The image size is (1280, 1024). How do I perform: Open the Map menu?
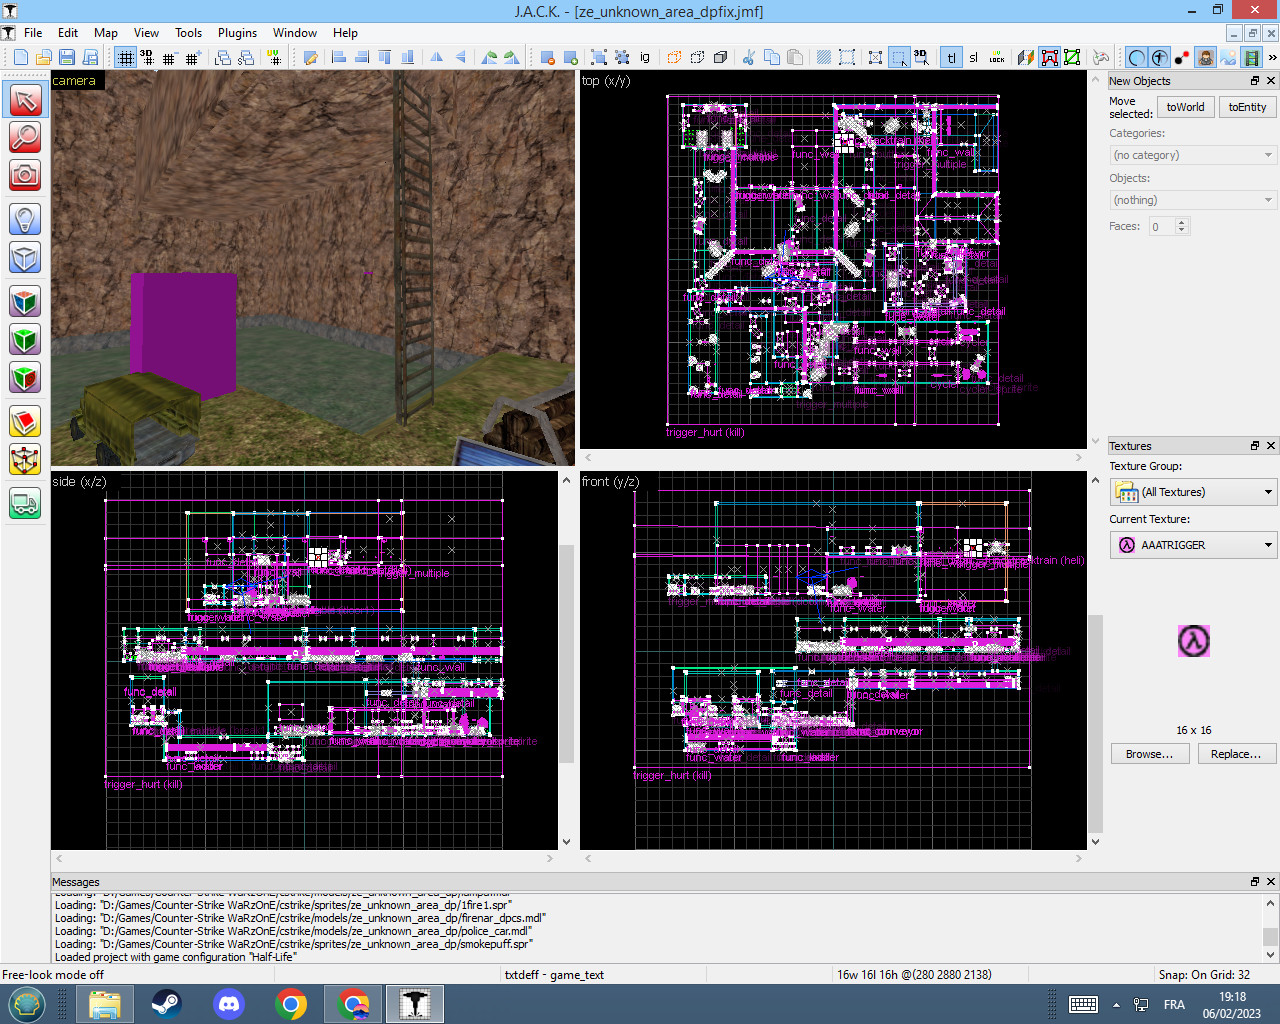(105, 32)
